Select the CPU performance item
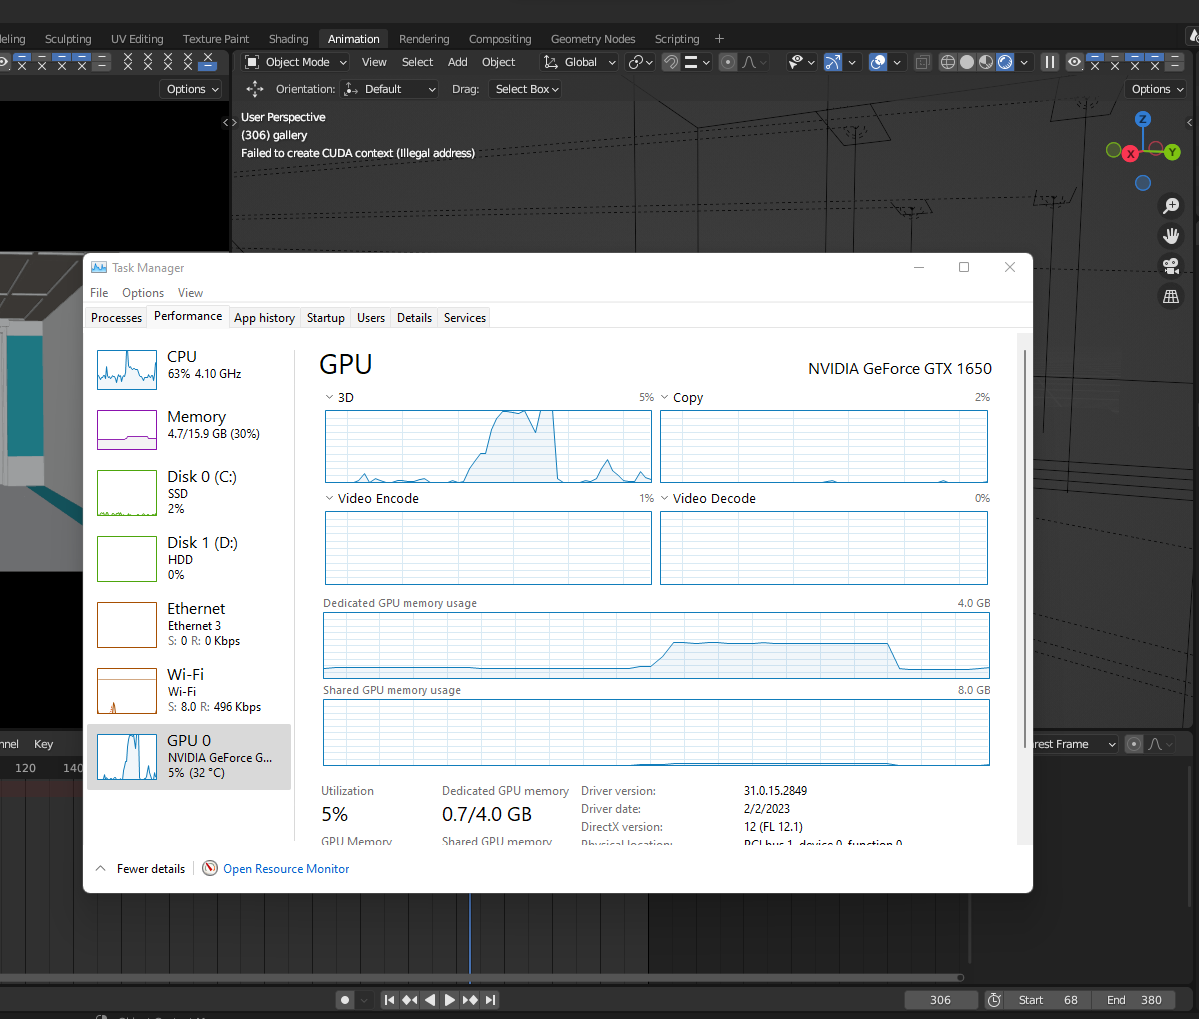The image size is (1199, 1019). click(x=189, y=369)
